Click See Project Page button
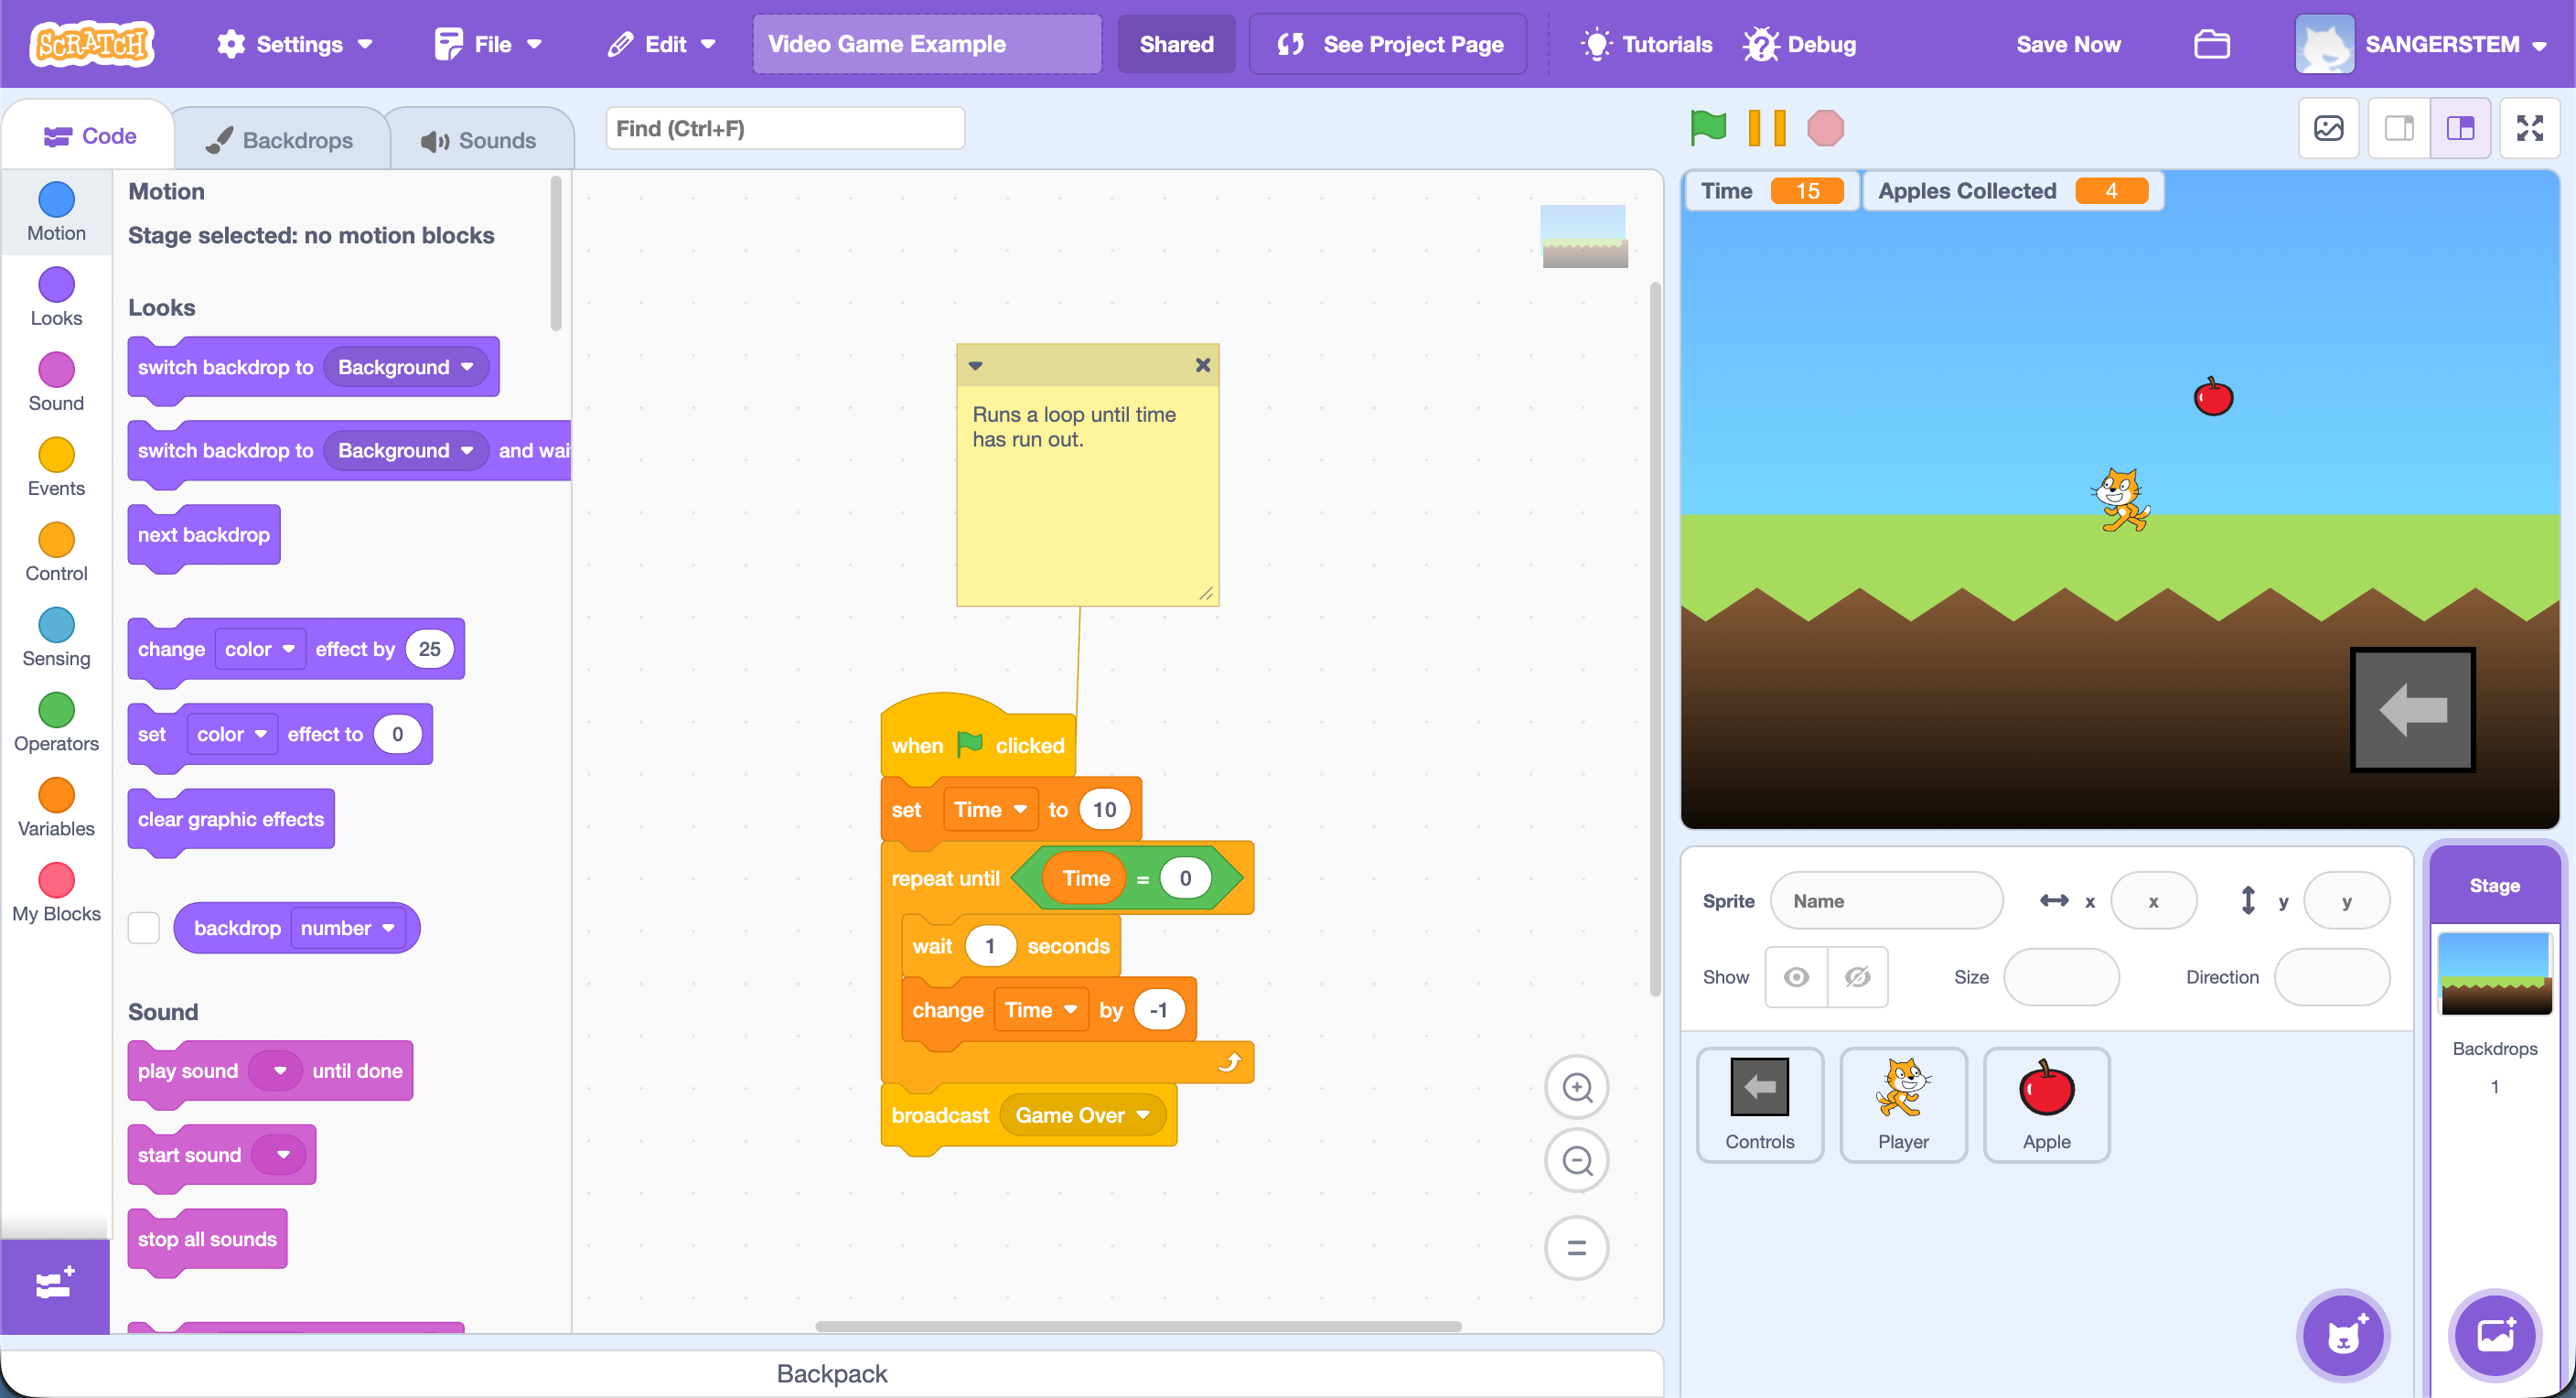 click(x=1388, y=44)
